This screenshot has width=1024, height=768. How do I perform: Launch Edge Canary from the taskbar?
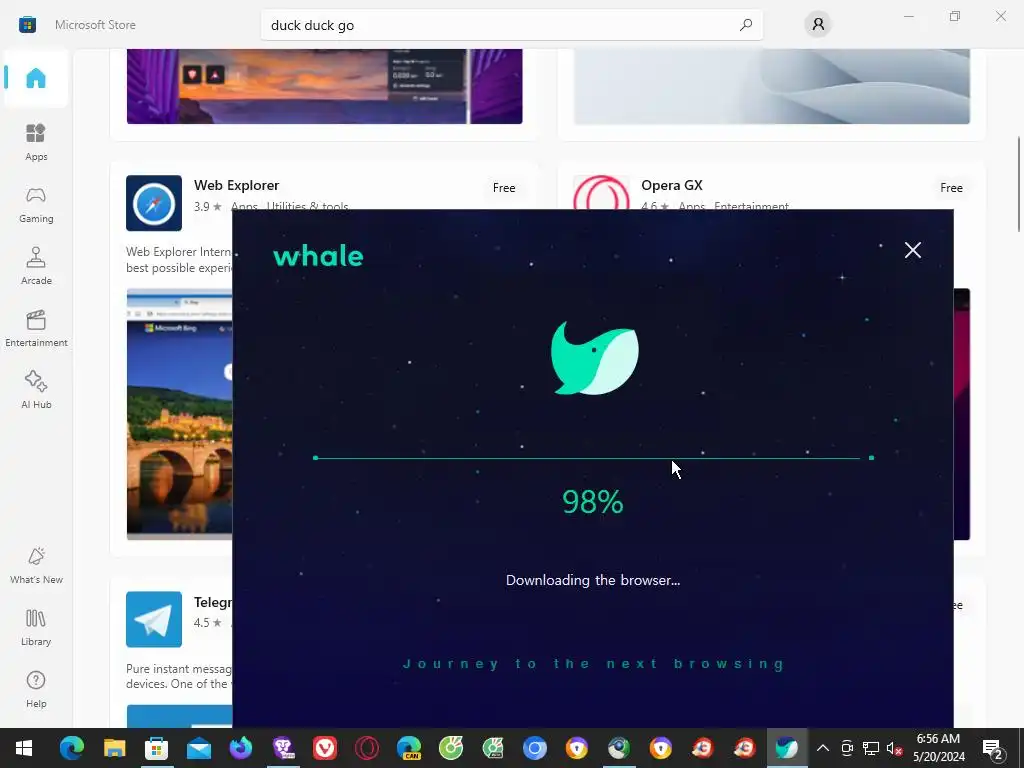point(409,748)
